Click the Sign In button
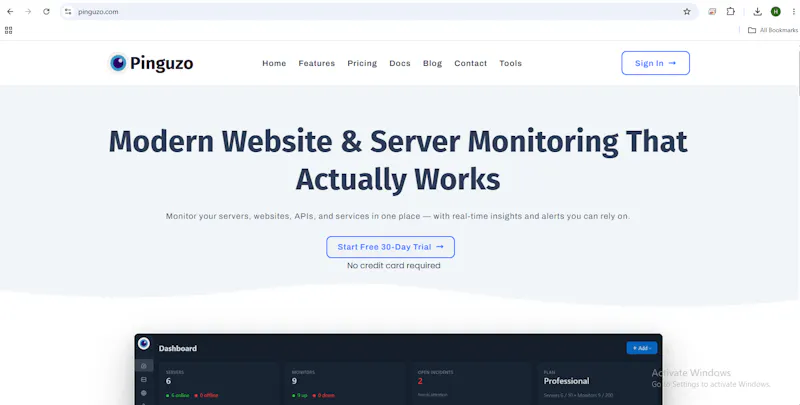 656,63
